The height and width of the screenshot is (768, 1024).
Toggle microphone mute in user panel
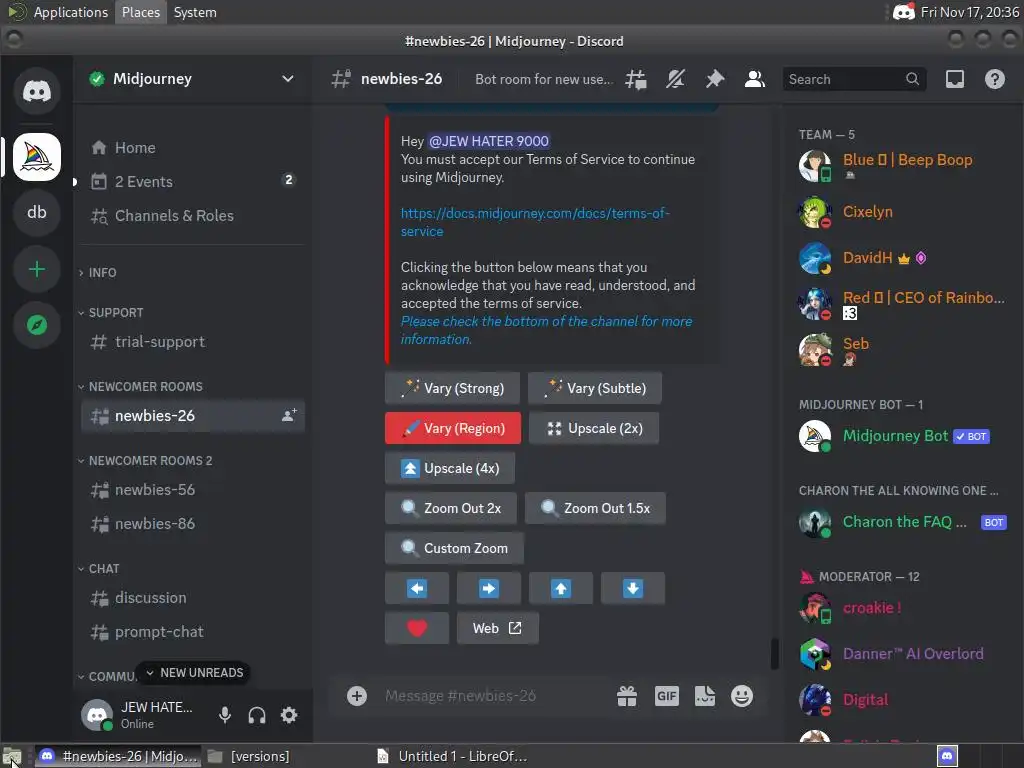pos(225,715)
